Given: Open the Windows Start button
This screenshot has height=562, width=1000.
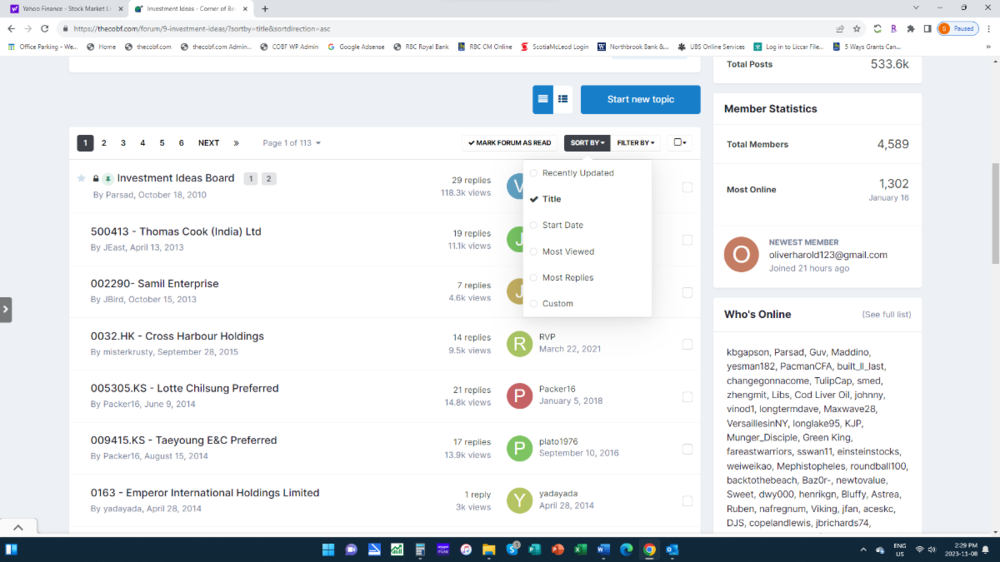Looking at the screenshot, I should 328,549.
